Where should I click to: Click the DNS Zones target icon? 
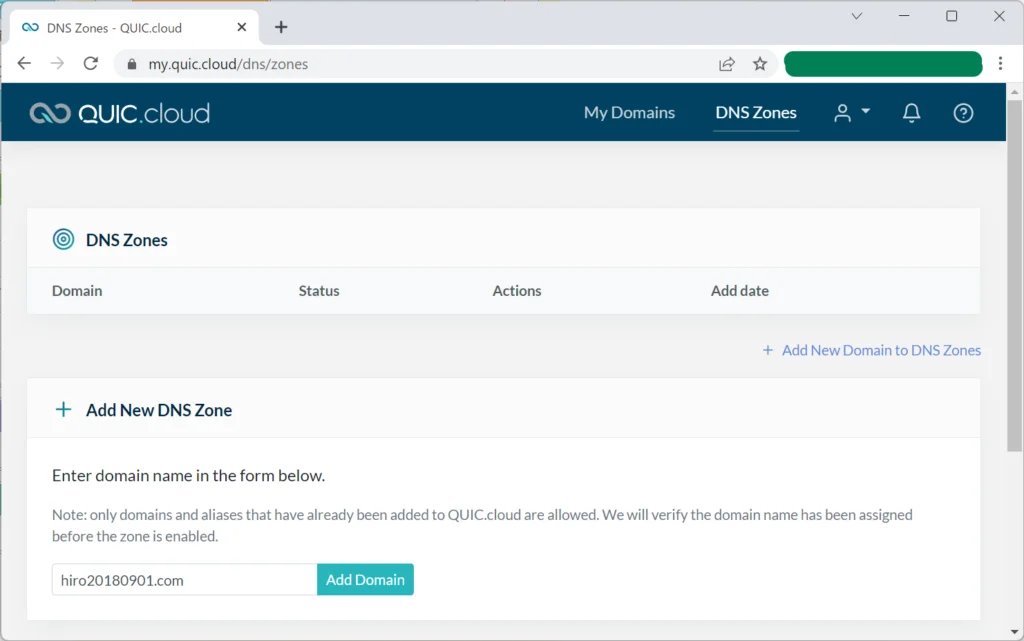(x=63, y=240)
